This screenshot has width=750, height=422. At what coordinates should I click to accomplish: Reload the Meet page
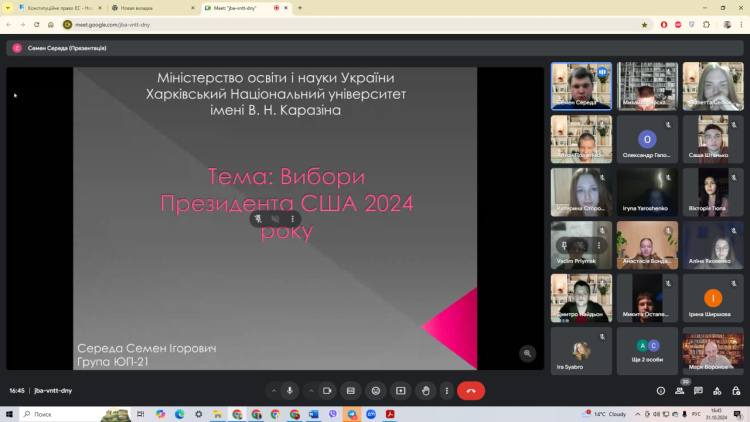click(36, 25)
